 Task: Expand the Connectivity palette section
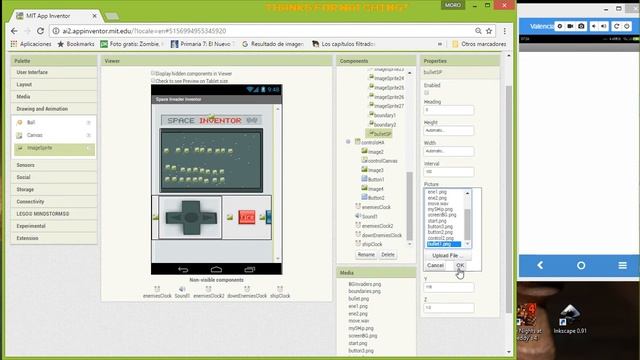click(x=54, y=202)
